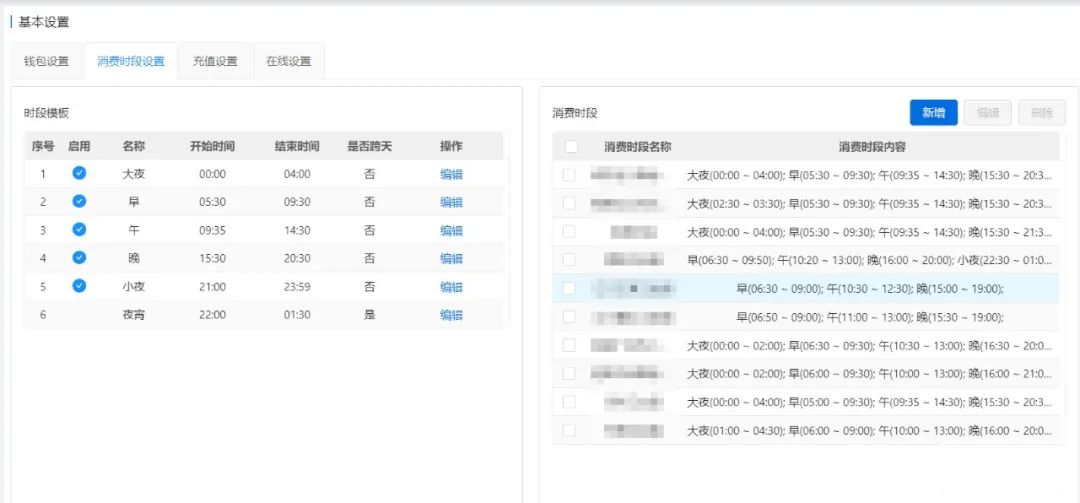The image size is (1080, 503).
Task: Toggle the enabled check icon for 早
Action: coord(79,201)
